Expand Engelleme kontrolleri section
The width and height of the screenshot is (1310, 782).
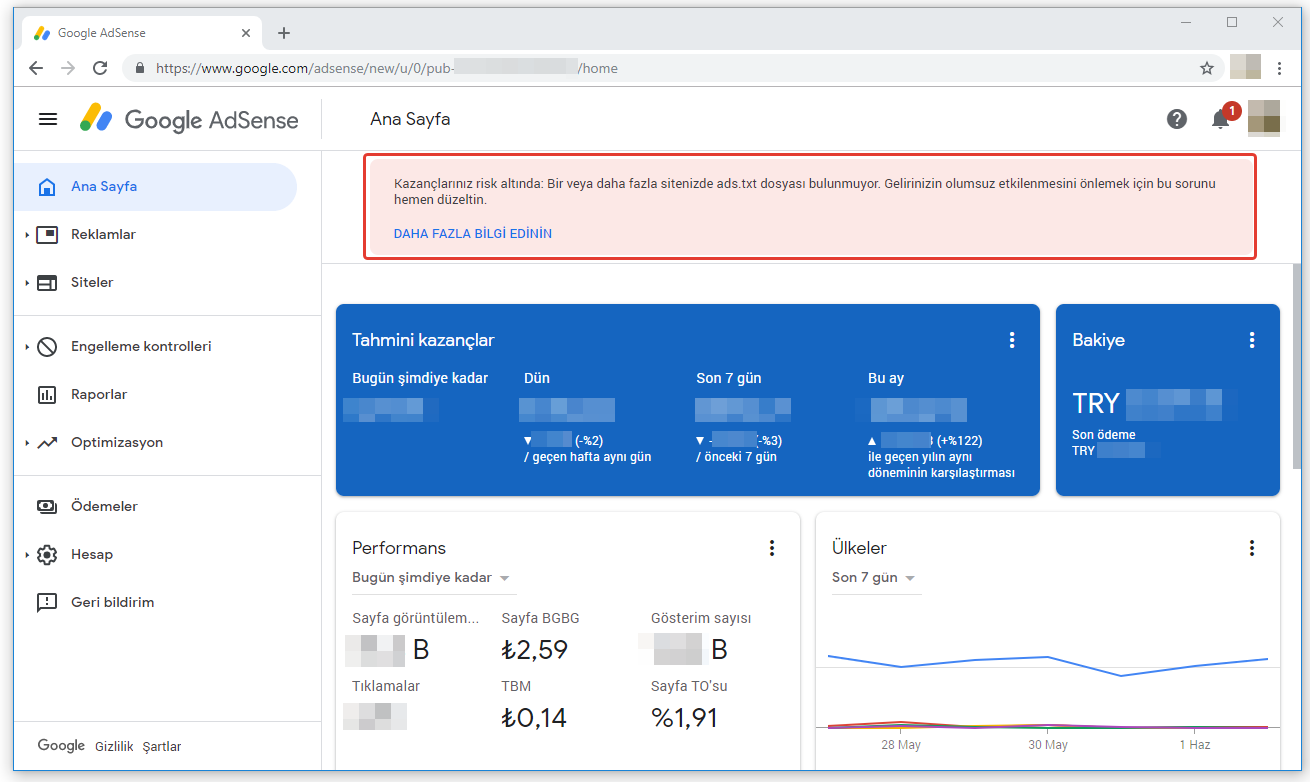[x=27, y=347]
